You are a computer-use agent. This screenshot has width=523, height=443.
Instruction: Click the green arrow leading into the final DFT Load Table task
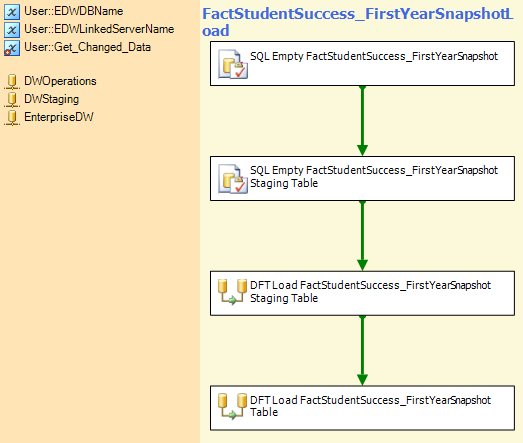362,350
